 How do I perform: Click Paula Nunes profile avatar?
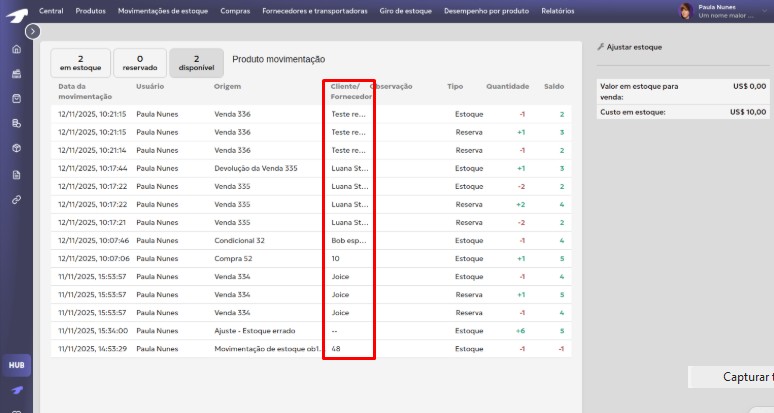click(687, 11)
